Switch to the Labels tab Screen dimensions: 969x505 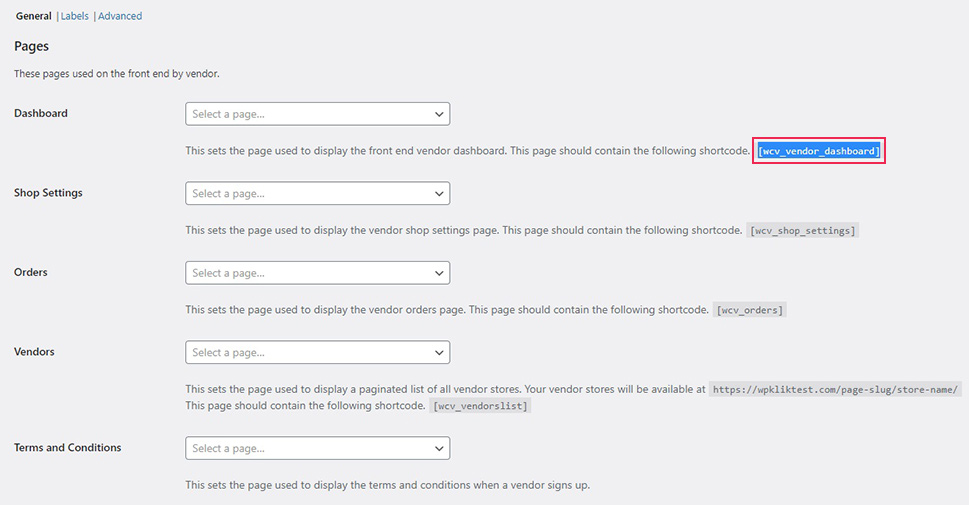[74, 16]
